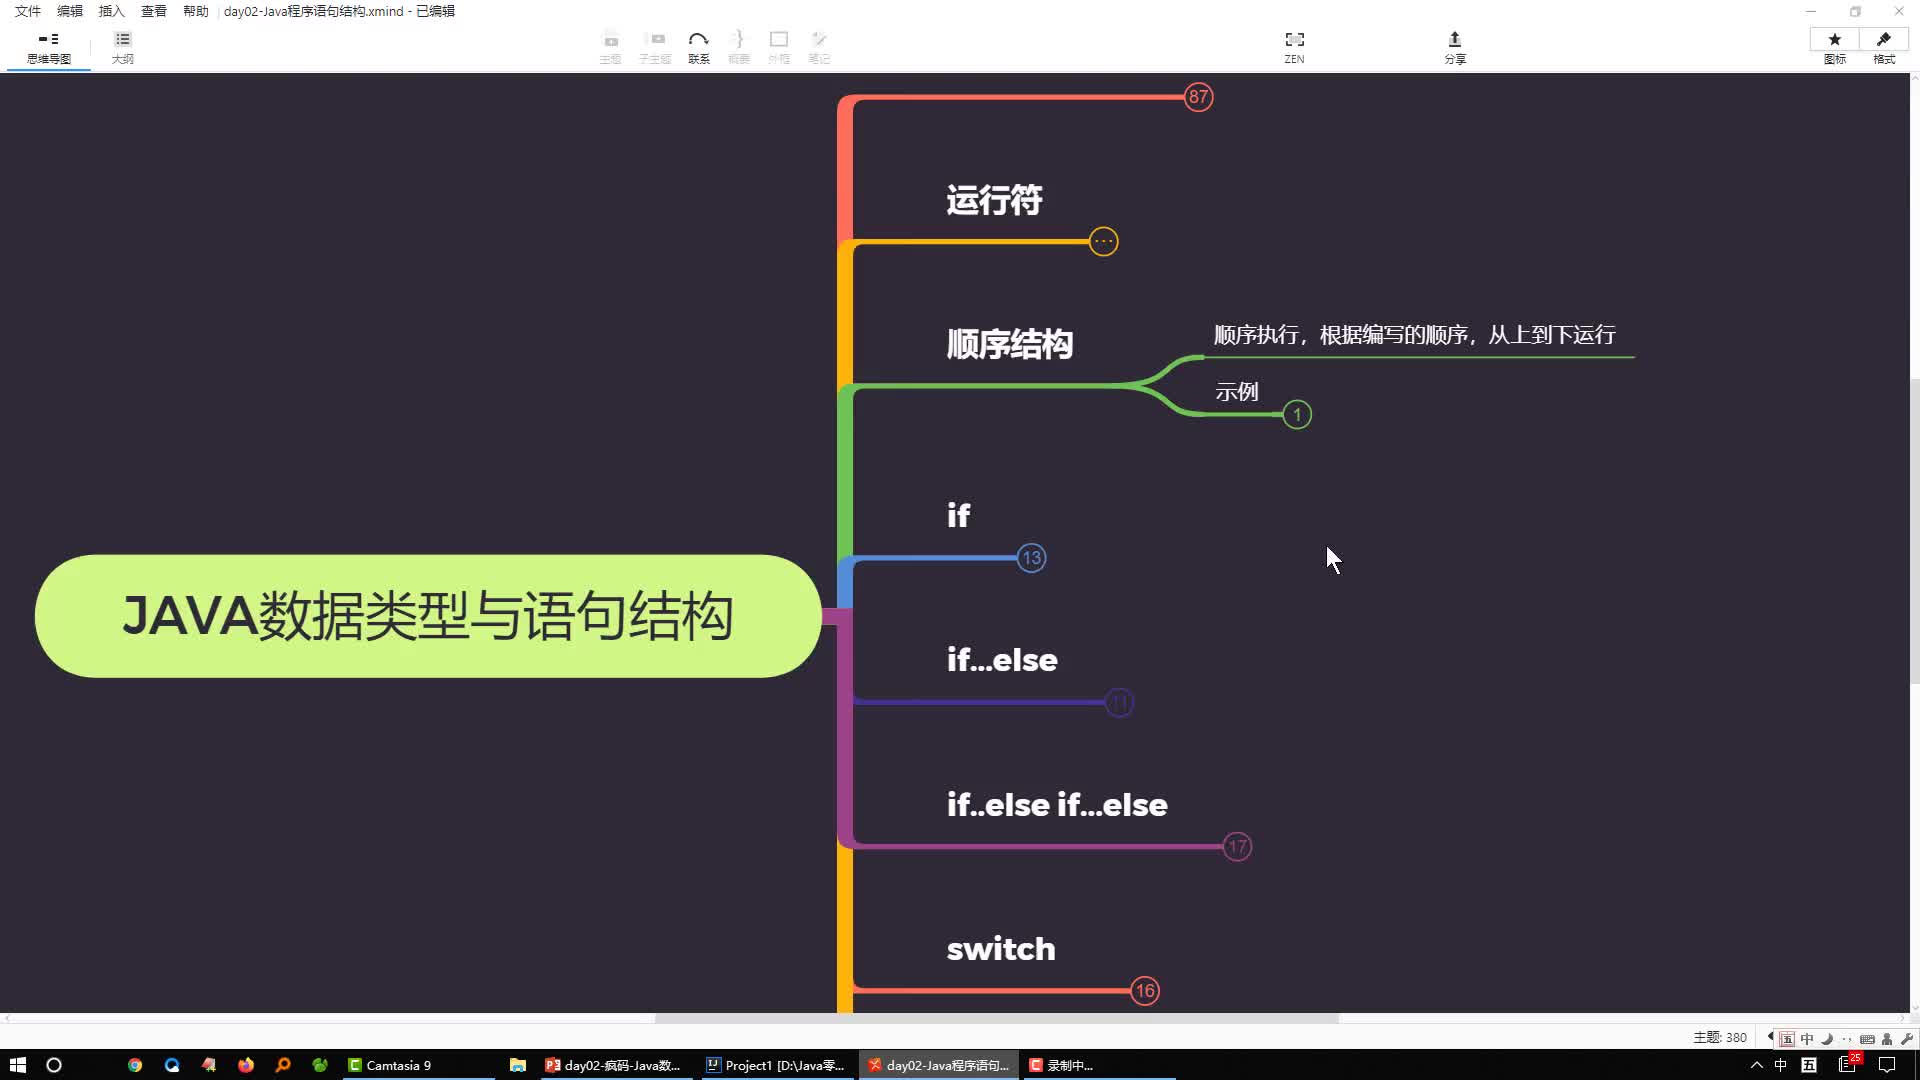Enter ZEN mode
Image resolution: width=1920 pixels, height=1080 pixels.
[1294, 47]
